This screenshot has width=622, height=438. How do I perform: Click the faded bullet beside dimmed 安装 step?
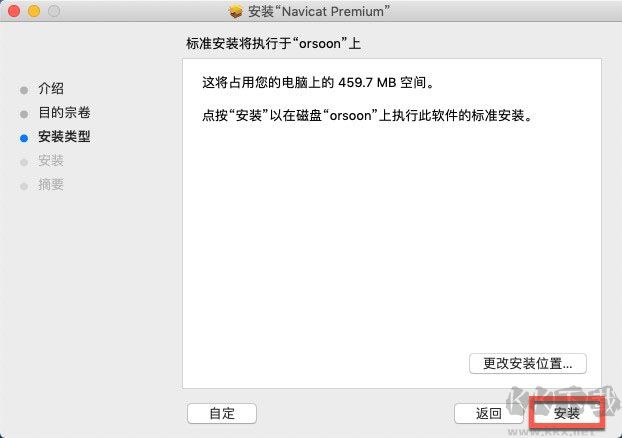pos(24,162)
